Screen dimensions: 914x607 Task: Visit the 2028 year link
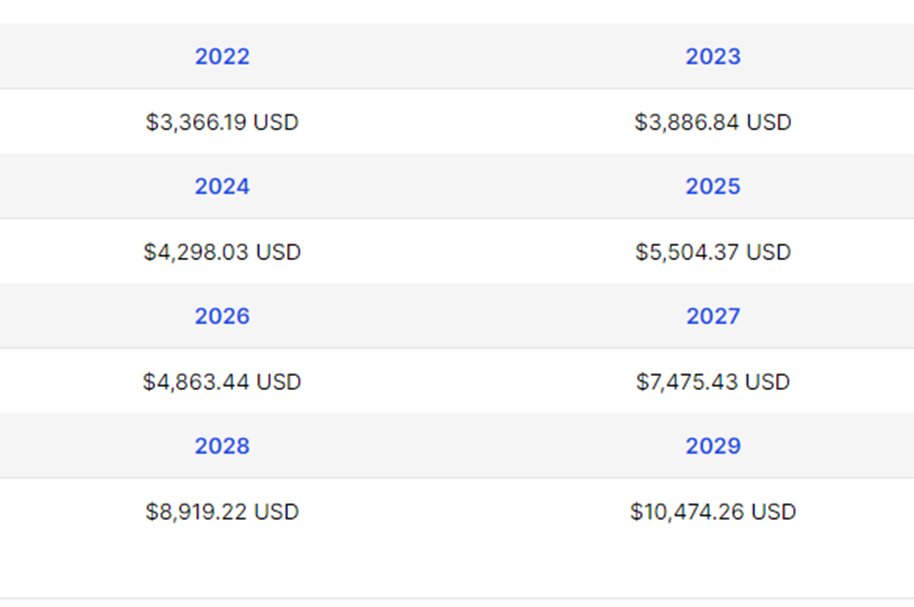[222, 446]
